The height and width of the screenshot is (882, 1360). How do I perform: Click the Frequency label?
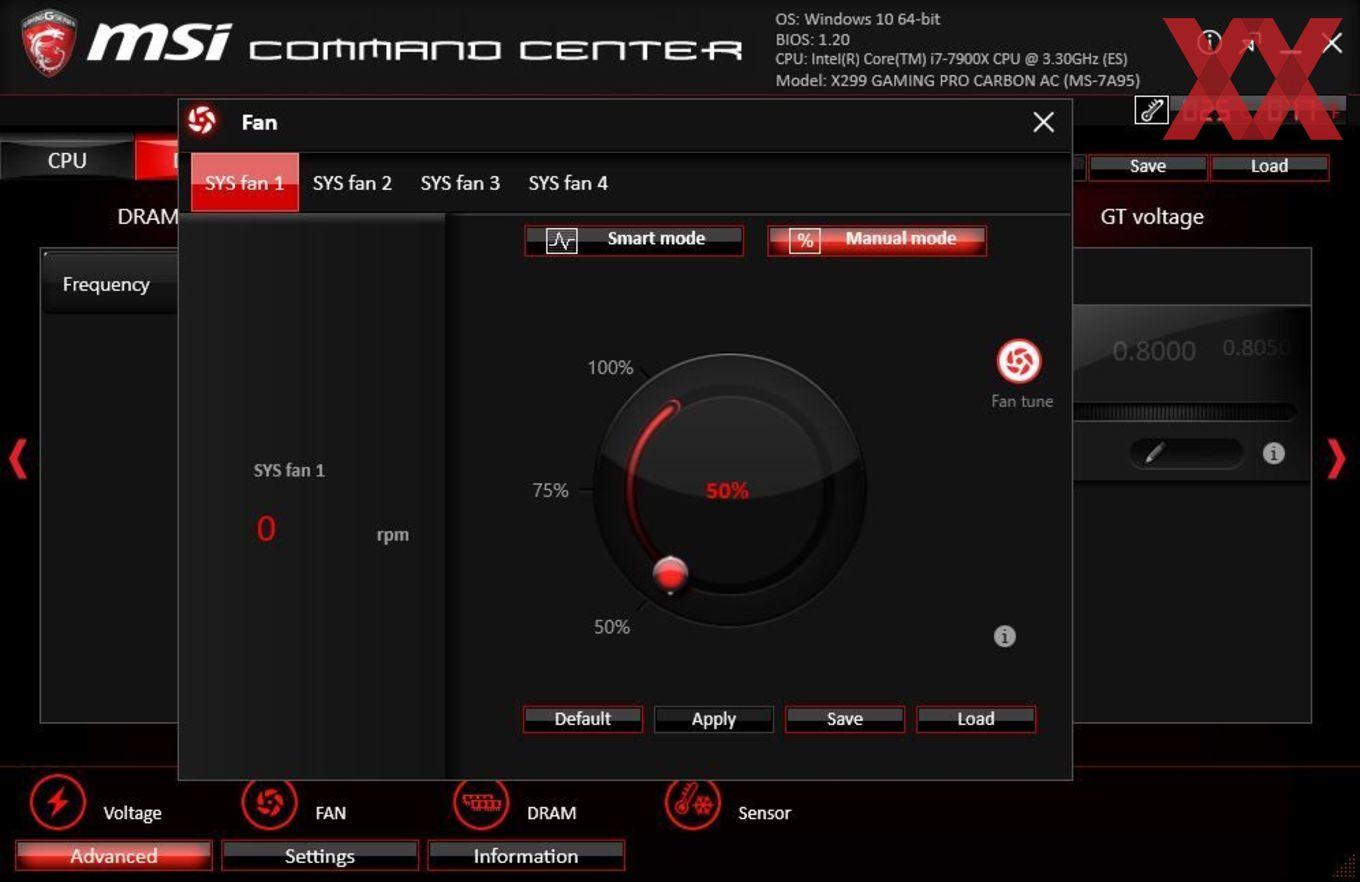[x=106, y=284]
